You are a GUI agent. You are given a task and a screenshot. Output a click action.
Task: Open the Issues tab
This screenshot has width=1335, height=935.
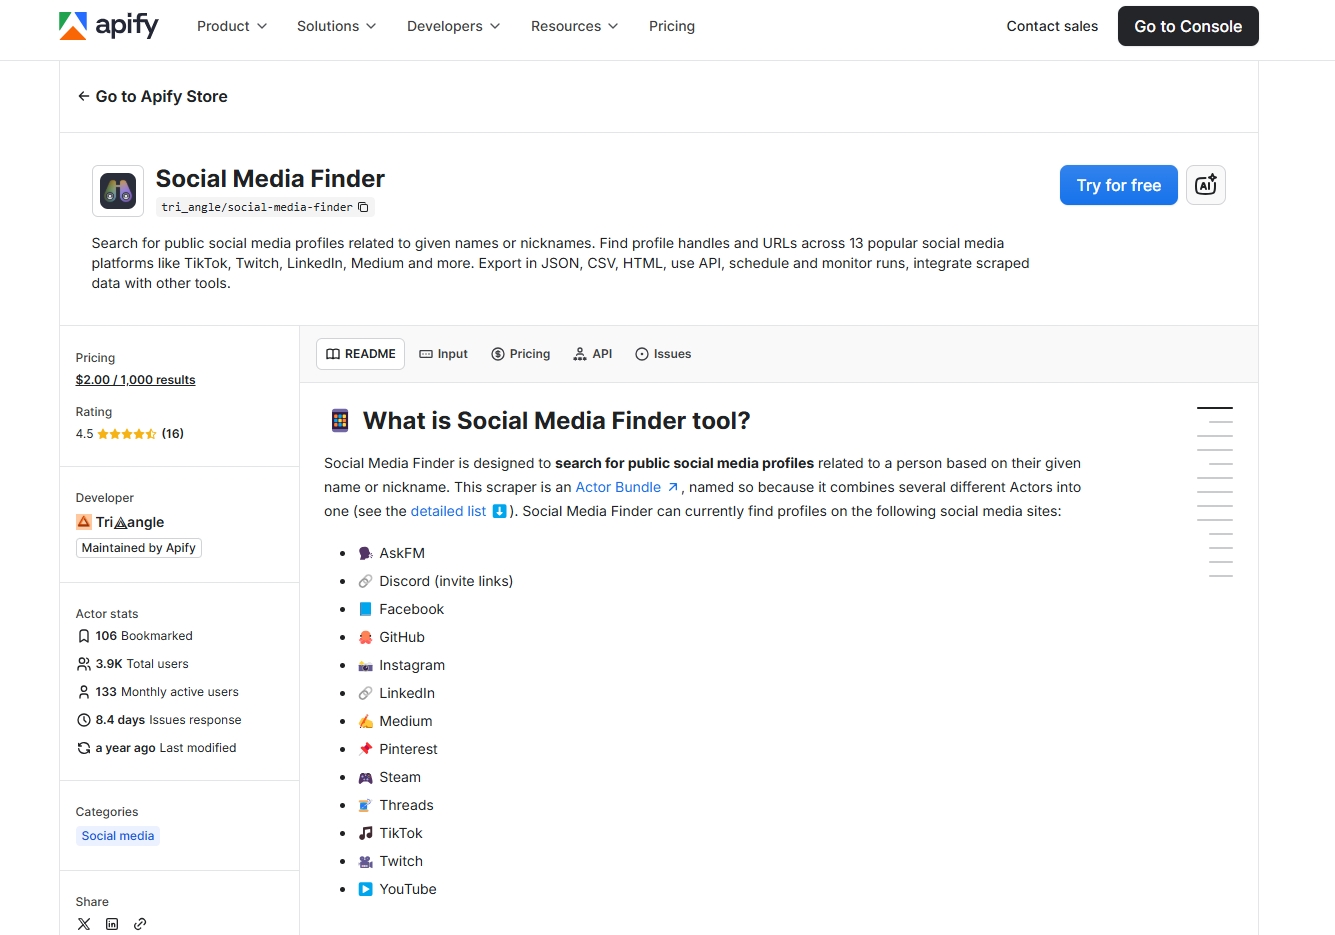click(663, 353)
